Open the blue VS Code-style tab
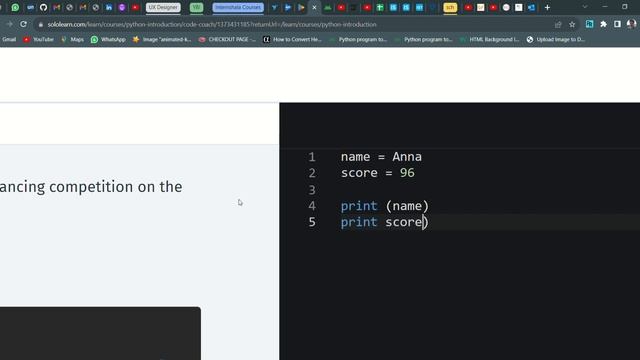Screen dimensions: 640x360 click(x=531, y=7)
